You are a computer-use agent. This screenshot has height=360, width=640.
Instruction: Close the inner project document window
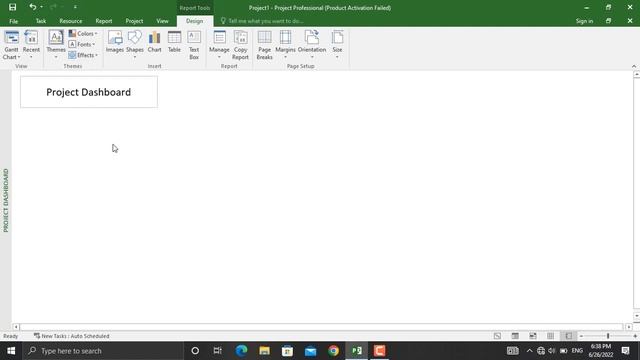point(630,21)
